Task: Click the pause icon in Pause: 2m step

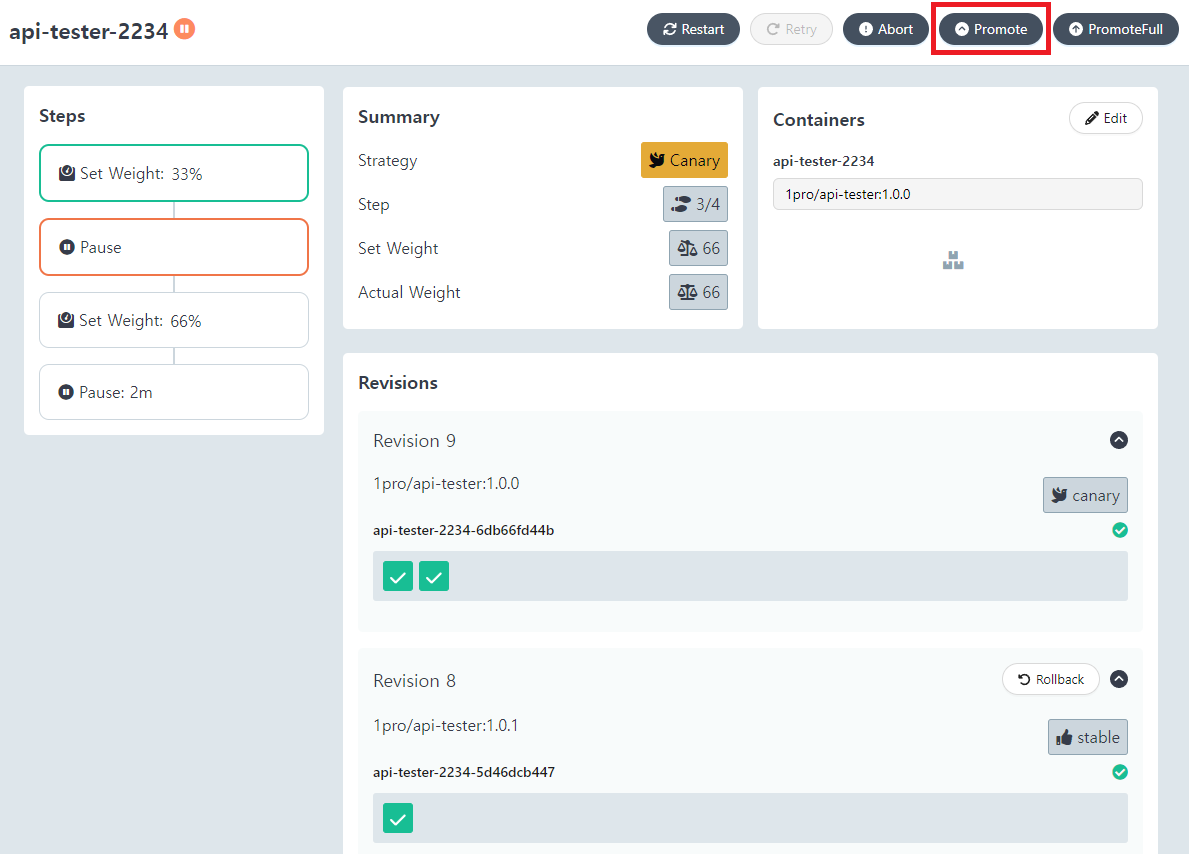Action: pyautogui.click(x=66, y=392)
